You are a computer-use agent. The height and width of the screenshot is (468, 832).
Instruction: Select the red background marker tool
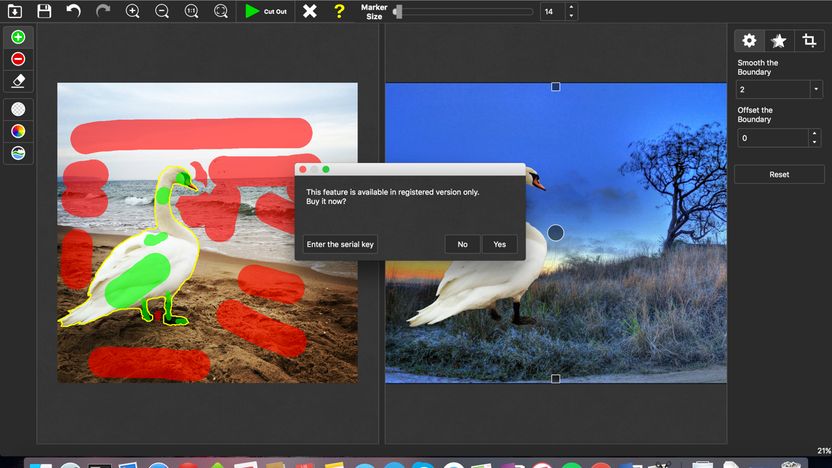(18, 59)
